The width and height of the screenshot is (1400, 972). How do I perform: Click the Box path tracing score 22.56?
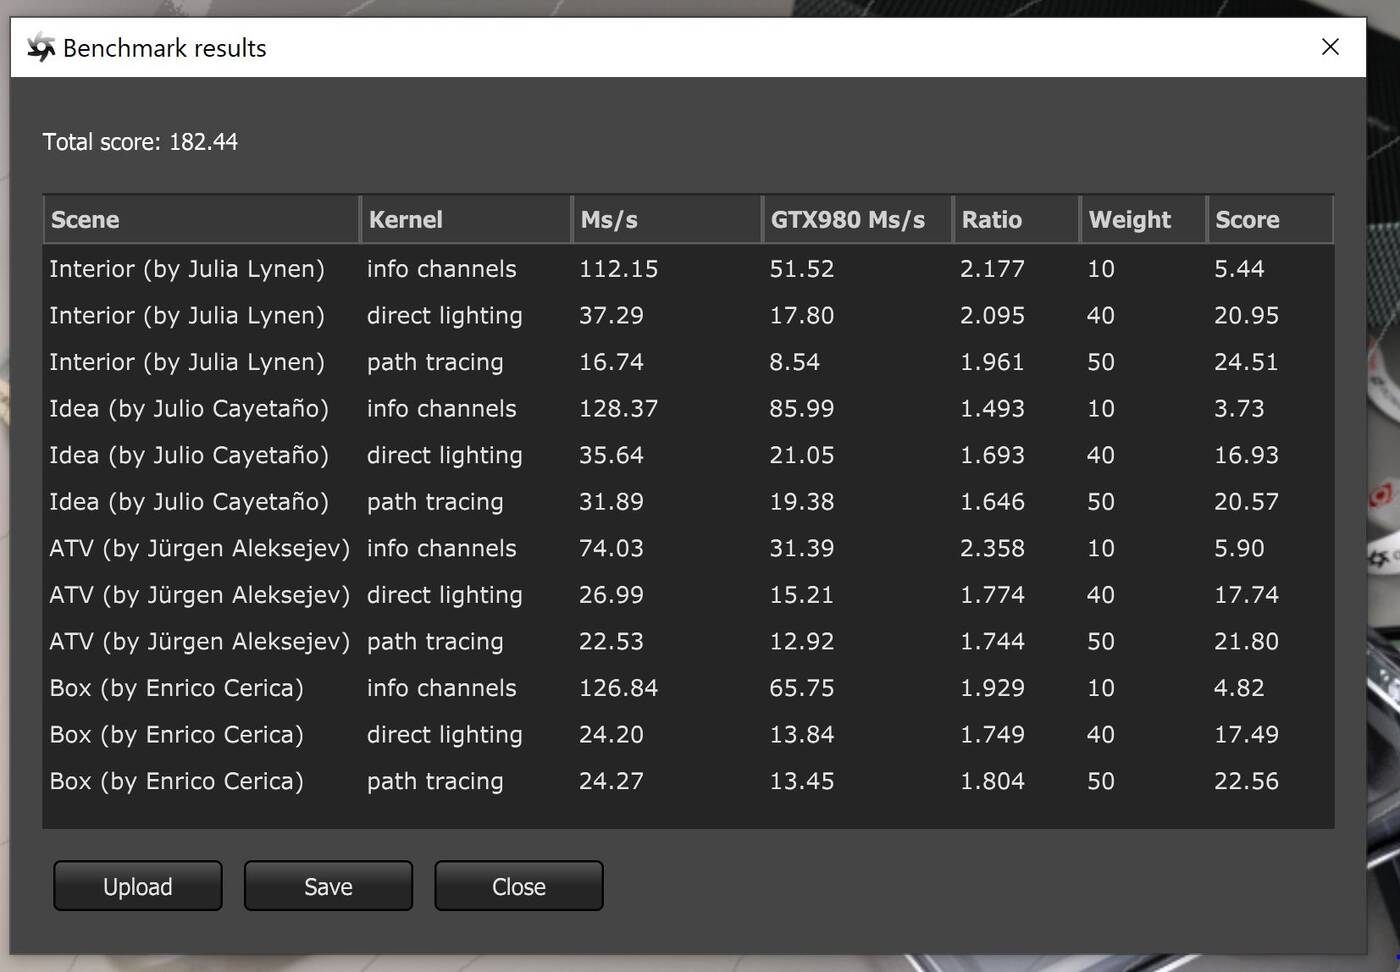pos(1246,781)
